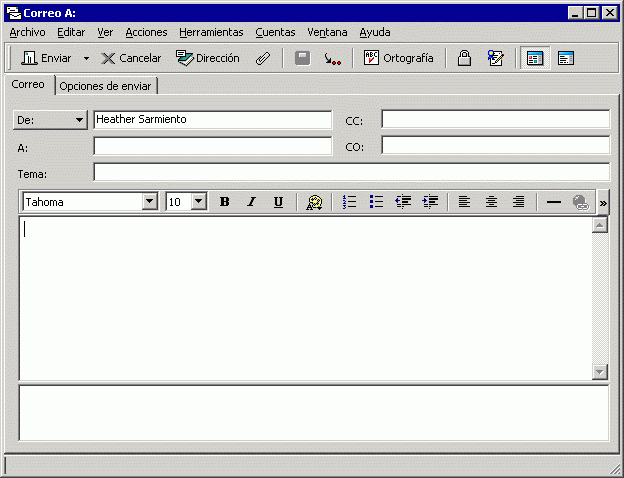Open the Ver menu

click(105, 32)
